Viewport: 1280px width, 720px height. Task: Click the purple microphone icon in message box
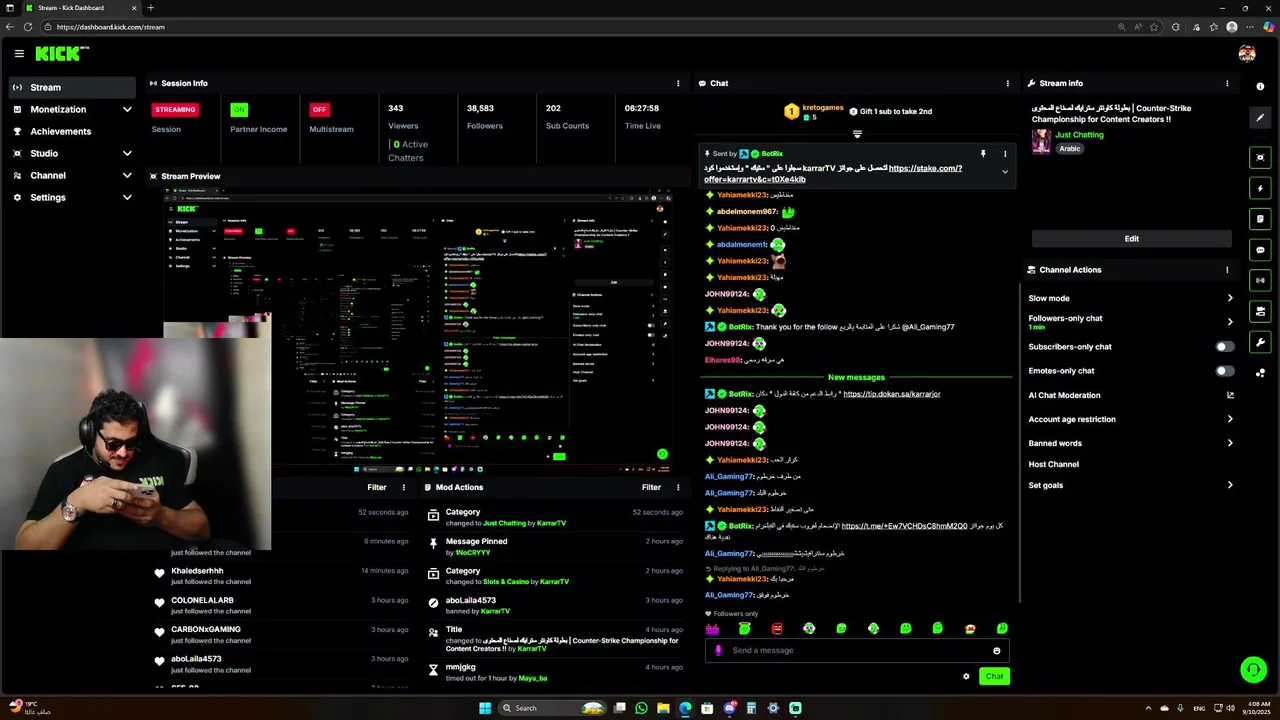click(718, 650)
